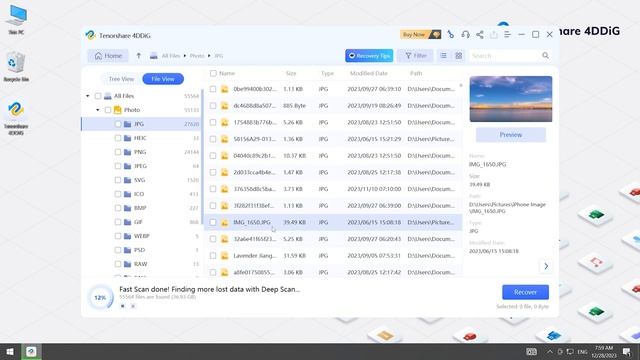640x360 pixels.
Task: Open This PC desktop icon
Action: point(16,19)
